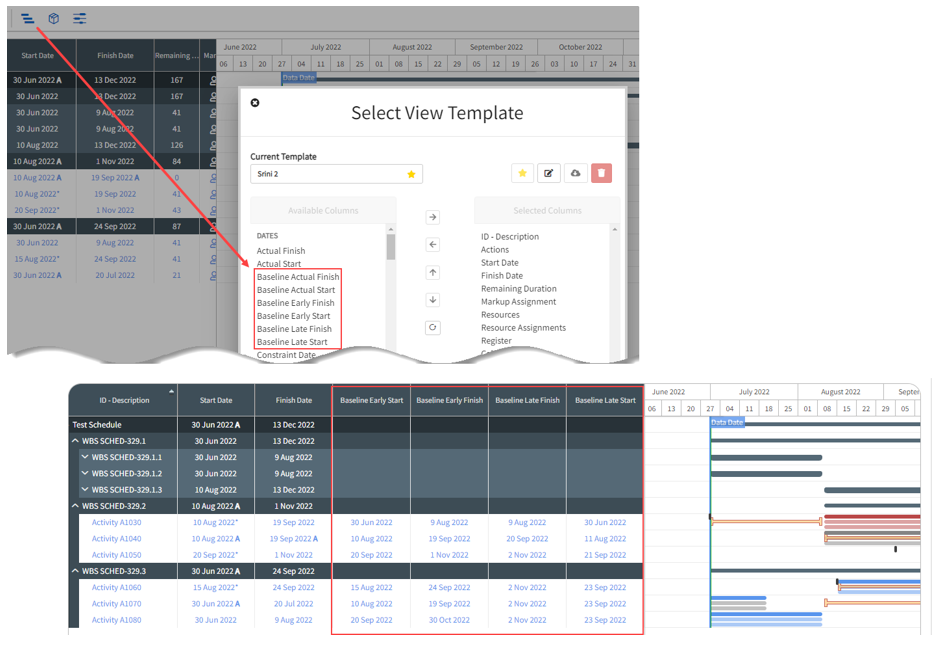The width and height of the screenshot is (938, 655).
Task: Select Actual Finish in Available Columns
Action: pos(281,251)
